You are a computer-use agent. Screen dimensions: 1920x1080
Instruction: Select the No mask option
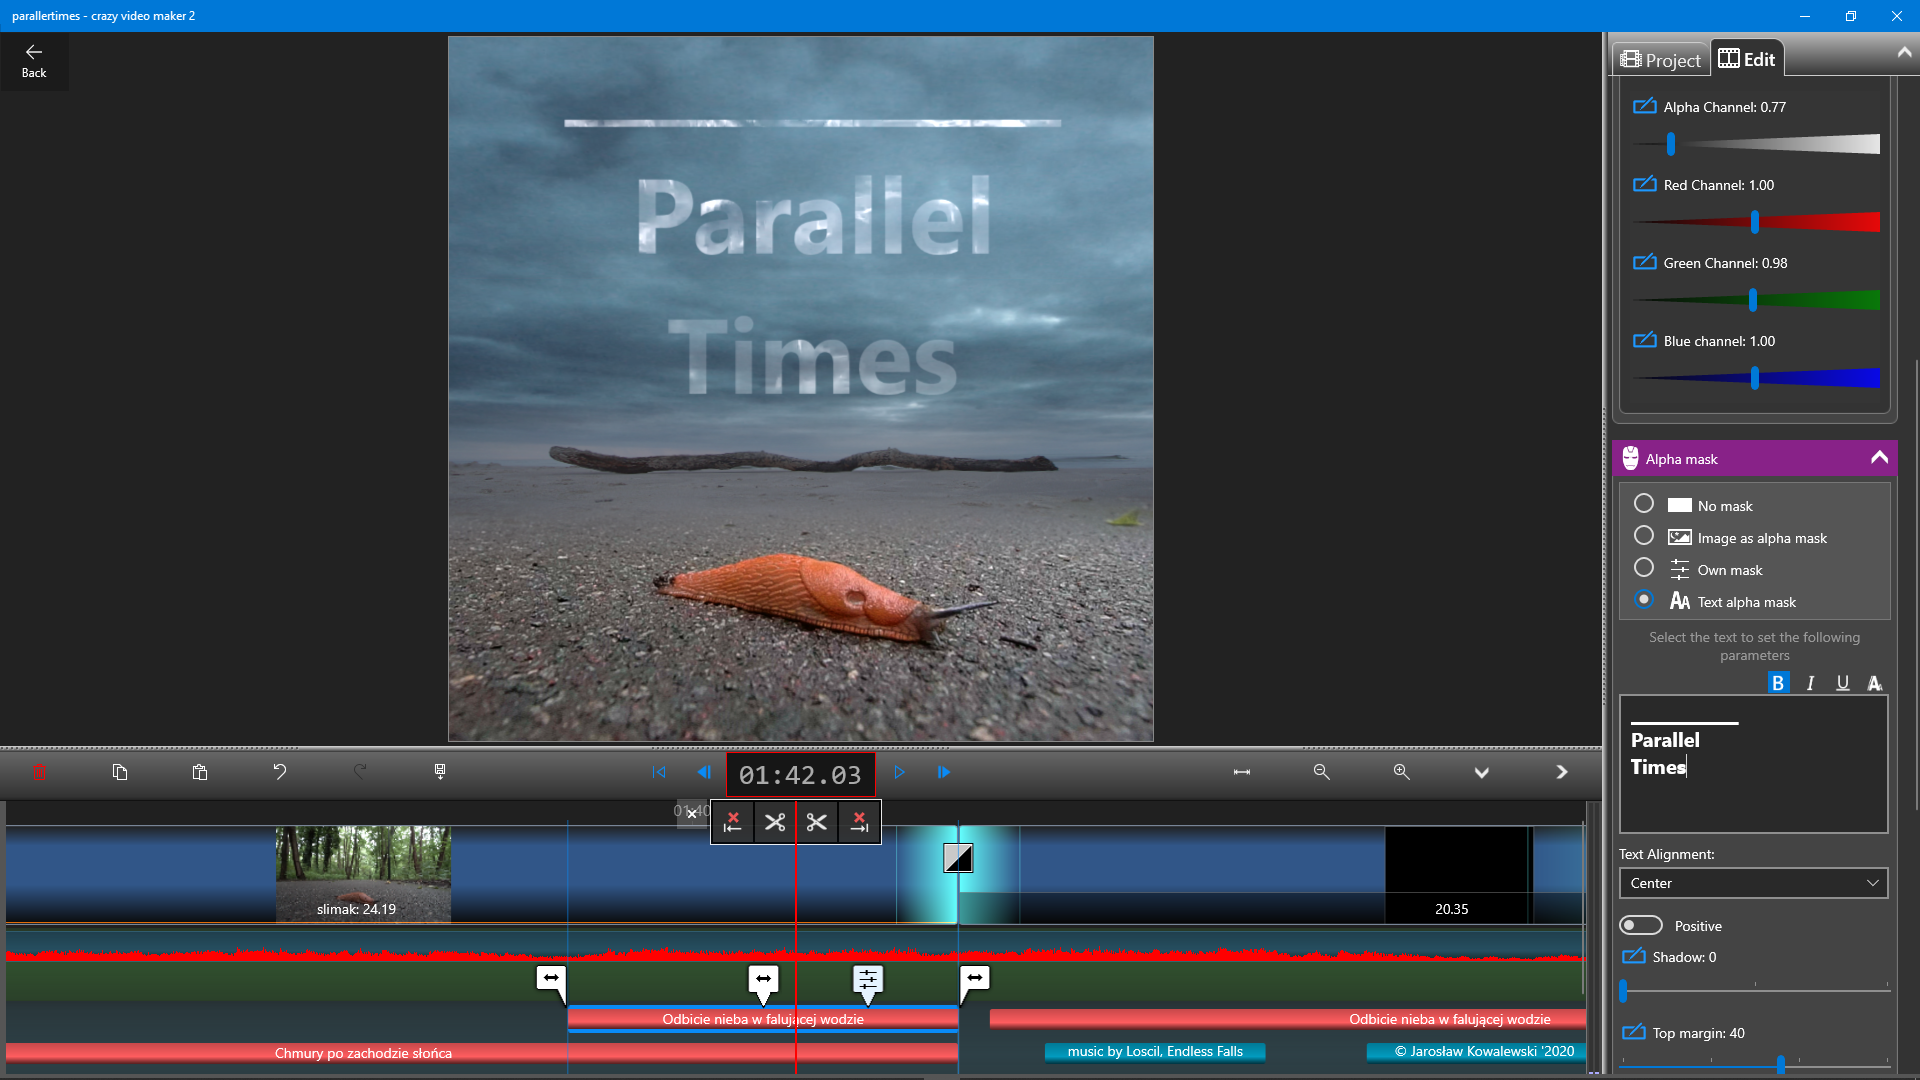point(1644,504)
